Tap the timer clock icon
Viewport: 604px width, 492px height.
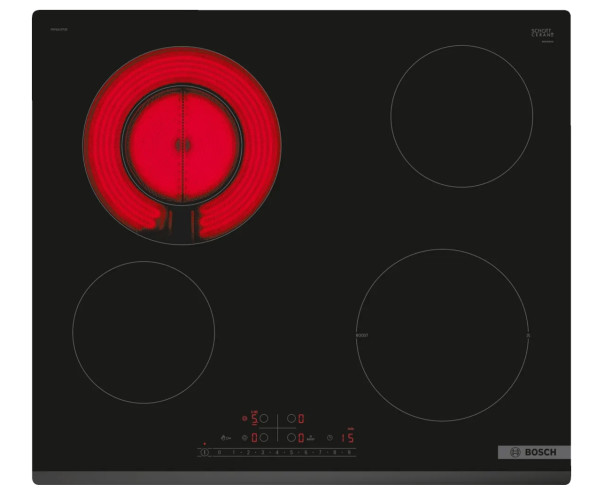[330, 438]
